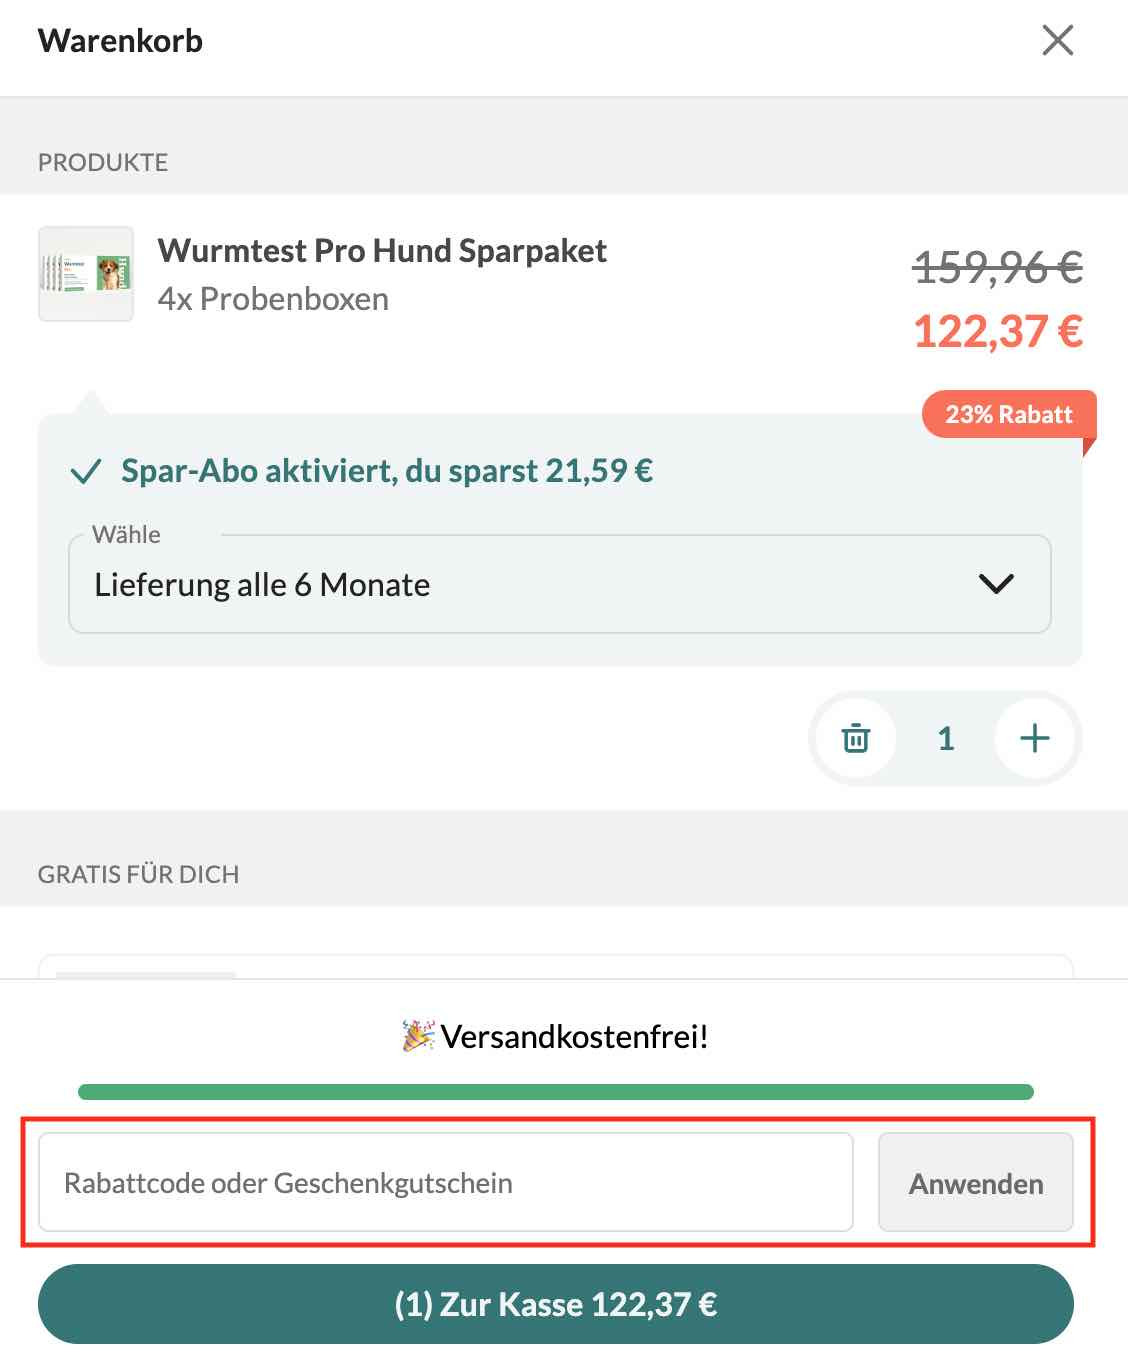Viewport: 1128px width, 1364px height.
Task: Expand the delivery interval selector chevron
Action: 995,584
